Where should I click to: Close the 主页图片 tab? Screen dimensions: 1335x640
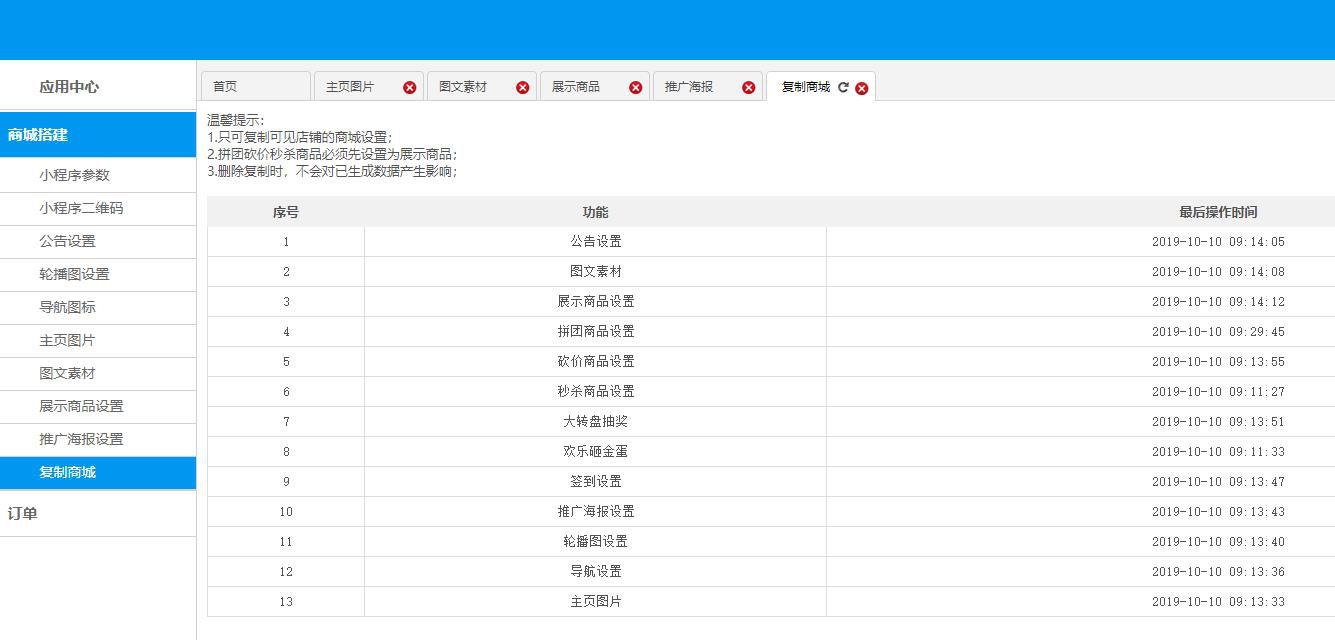[x=409, y=87]
